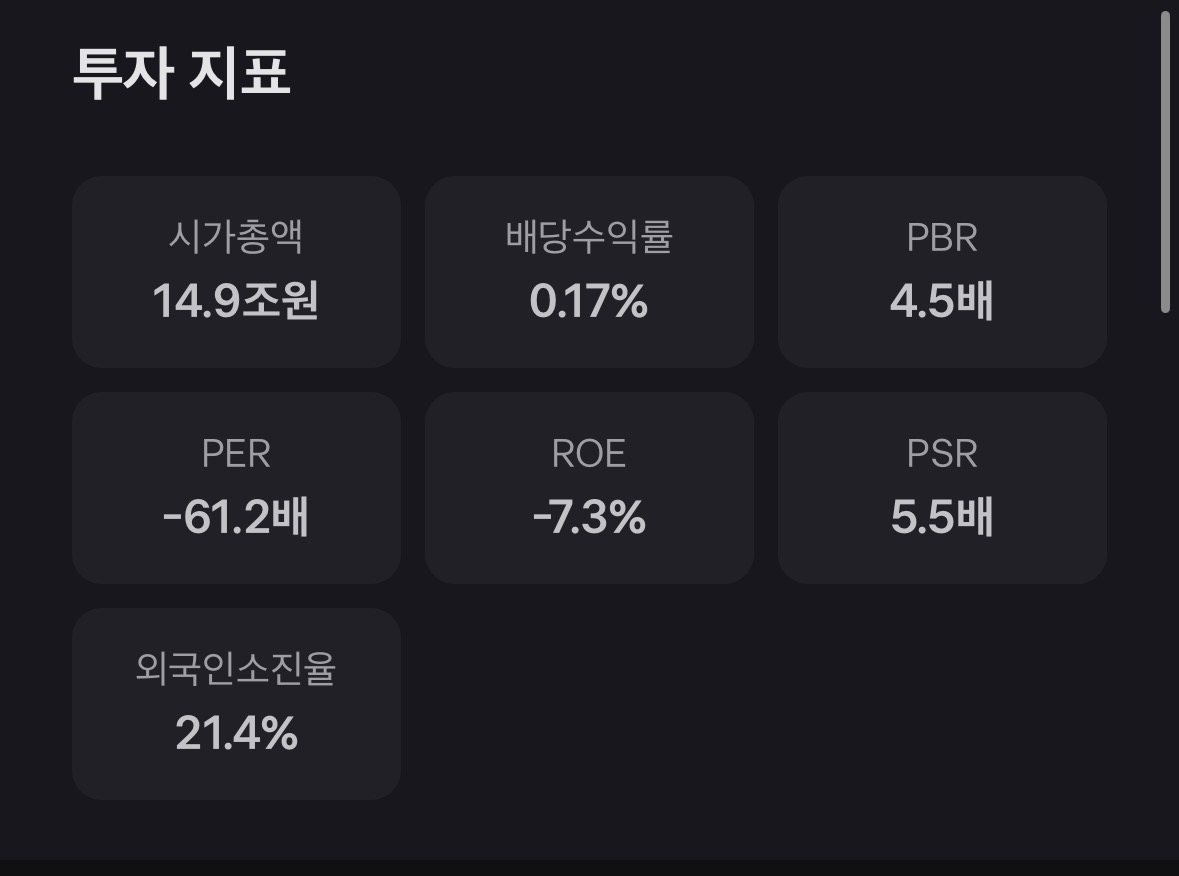1179x876 pixels.
Task: Select the PSR label
Action: (942, 453)
